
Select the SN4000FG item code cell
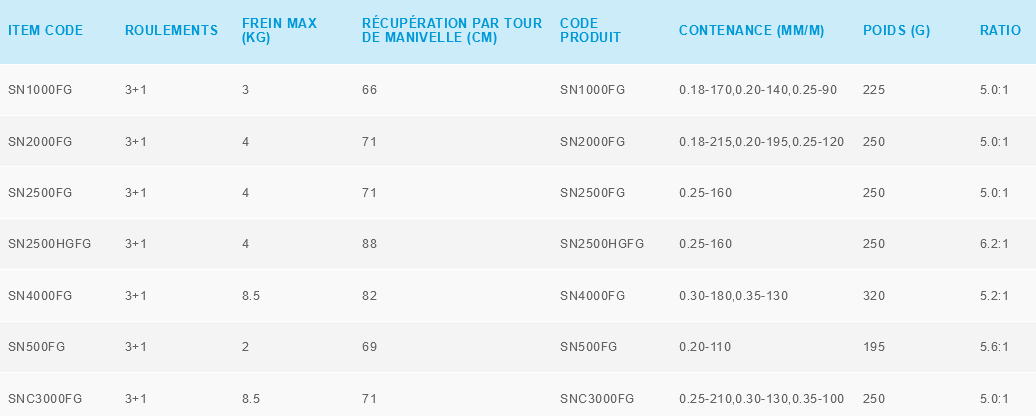pos(40,296)
